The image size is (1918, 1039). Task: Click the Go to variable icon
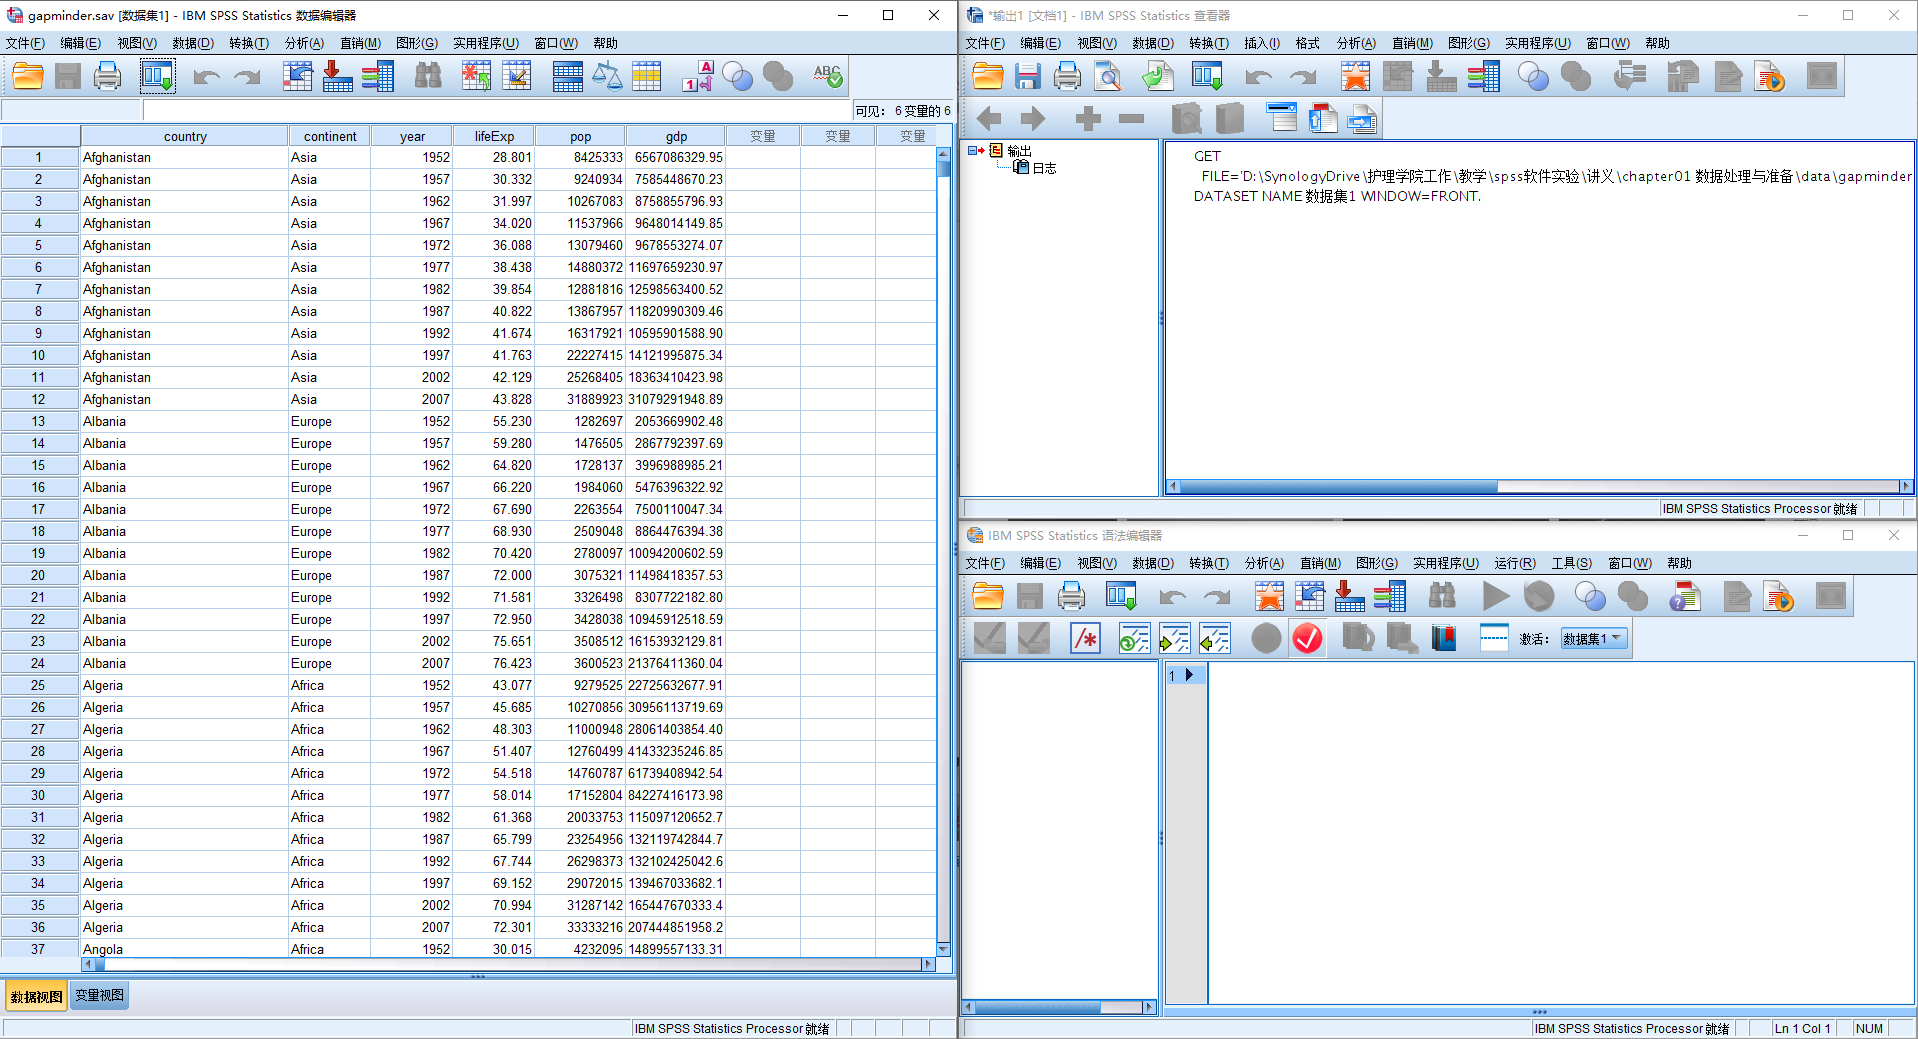(337, 76)
